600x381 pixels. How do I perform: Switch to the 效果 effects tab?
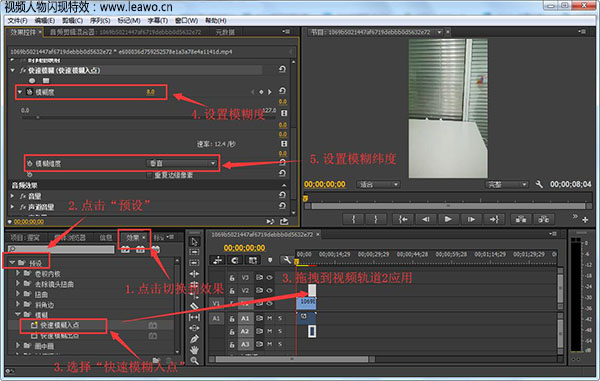tap(132, 238)
